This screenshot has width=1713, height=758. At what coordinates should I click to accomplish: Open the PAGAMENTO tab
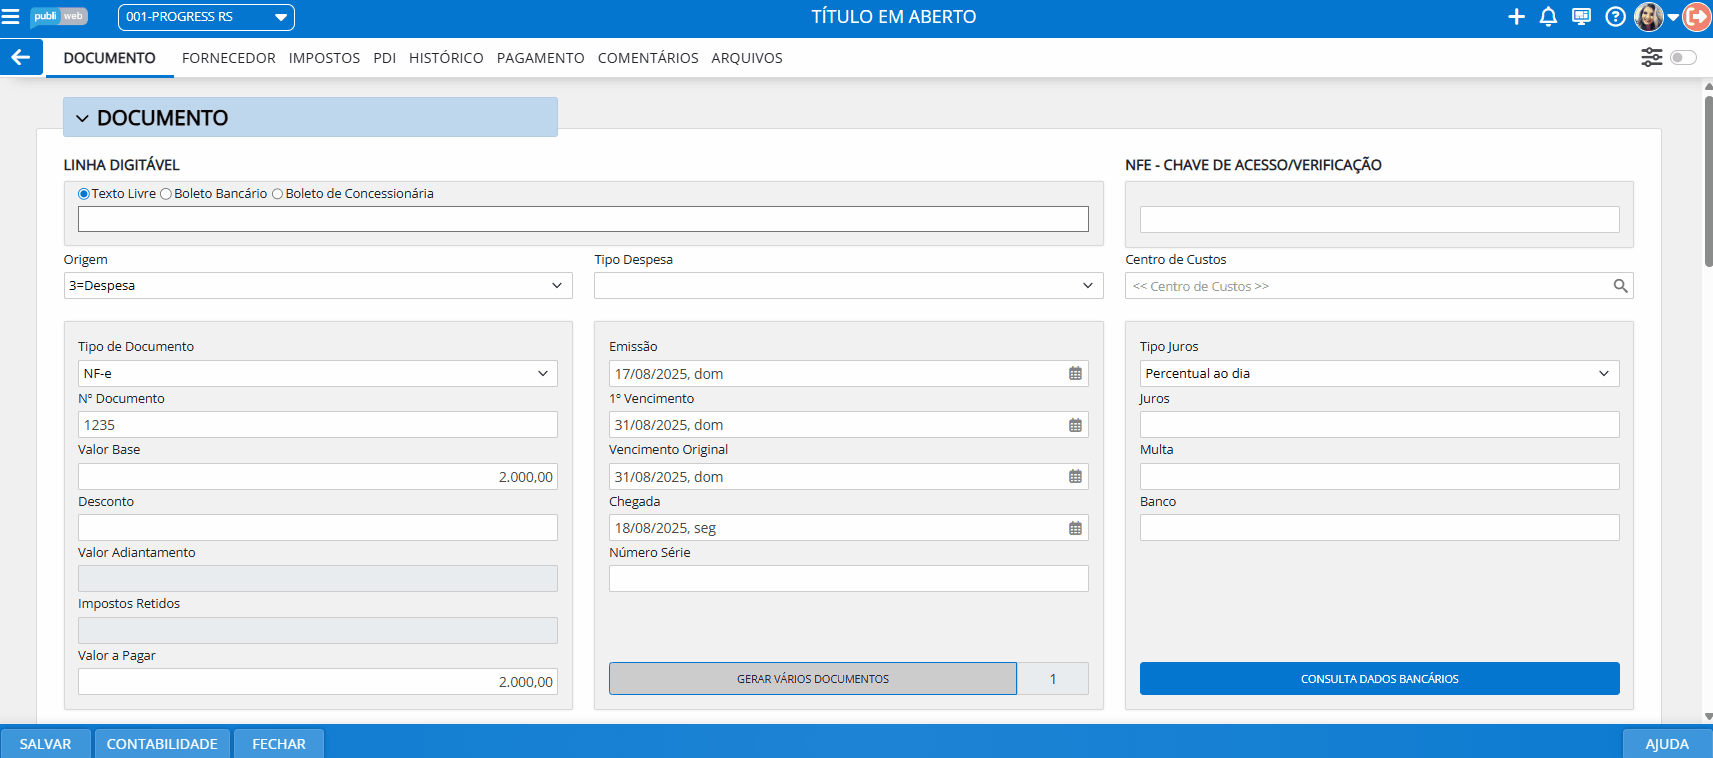click(x=540, y=58)
